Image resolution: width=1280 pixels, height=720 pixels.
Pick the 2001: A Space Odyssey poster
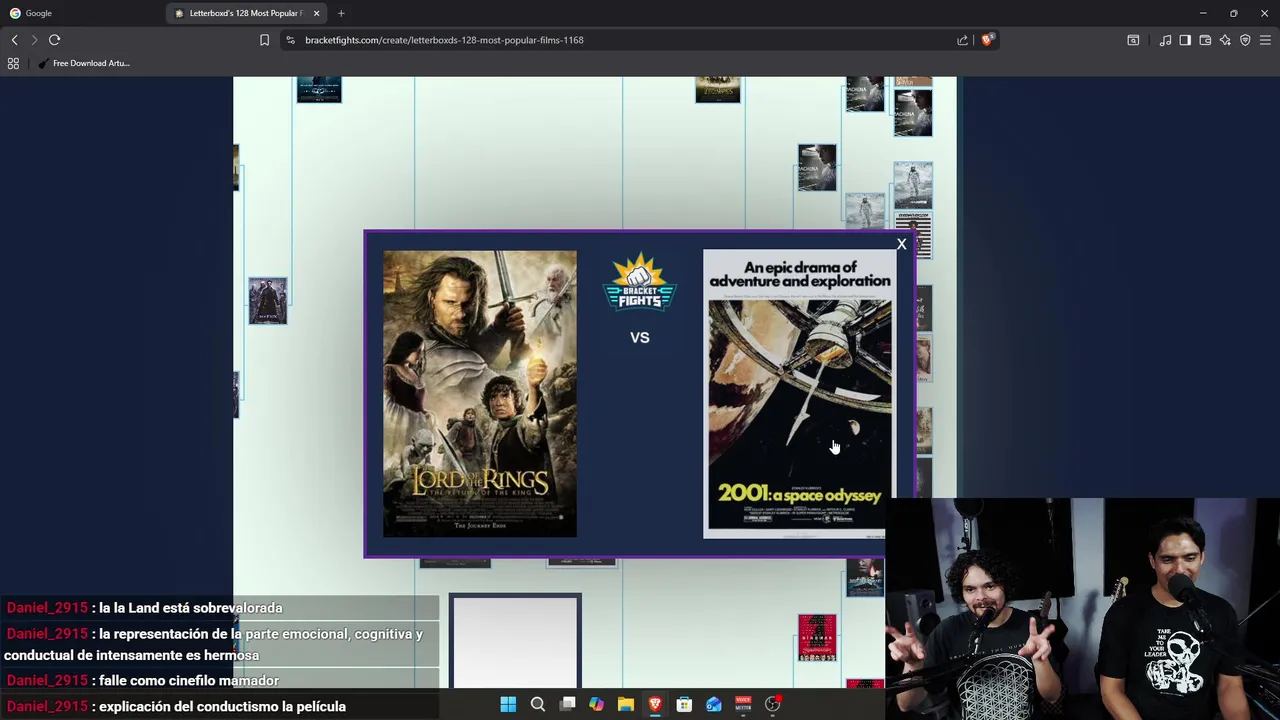[x=799, y=394]
